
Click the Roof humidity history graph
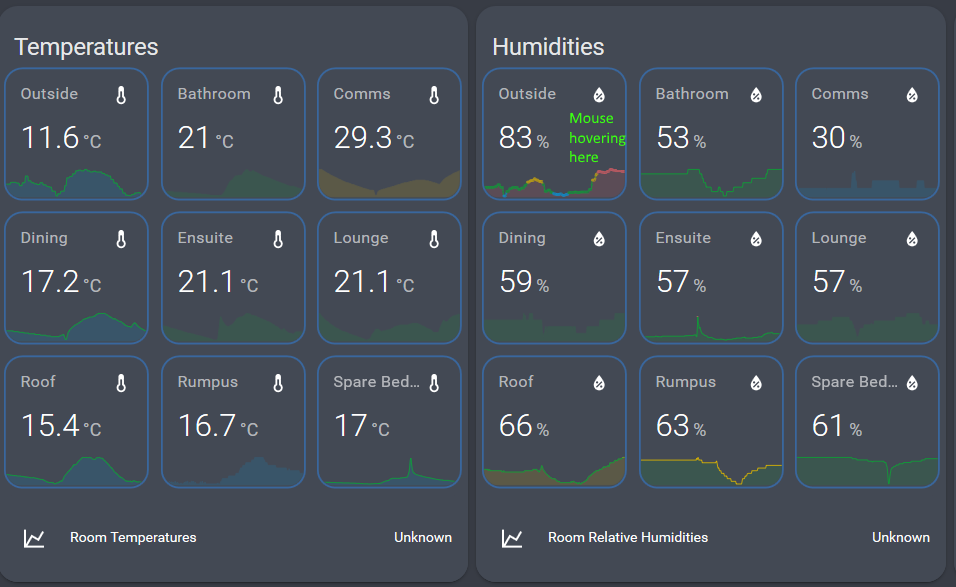point(554,472)
